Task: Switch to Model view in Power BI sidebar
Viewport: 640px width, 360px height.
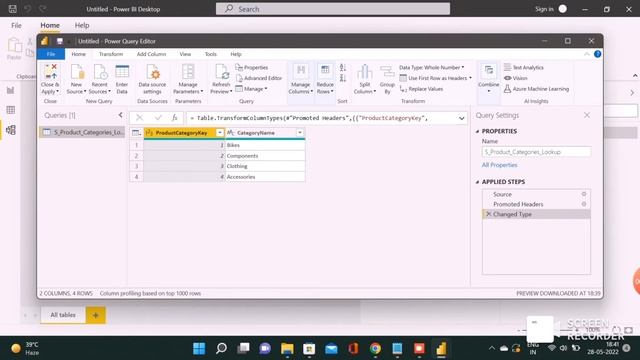Action: (x=11, y=130)
